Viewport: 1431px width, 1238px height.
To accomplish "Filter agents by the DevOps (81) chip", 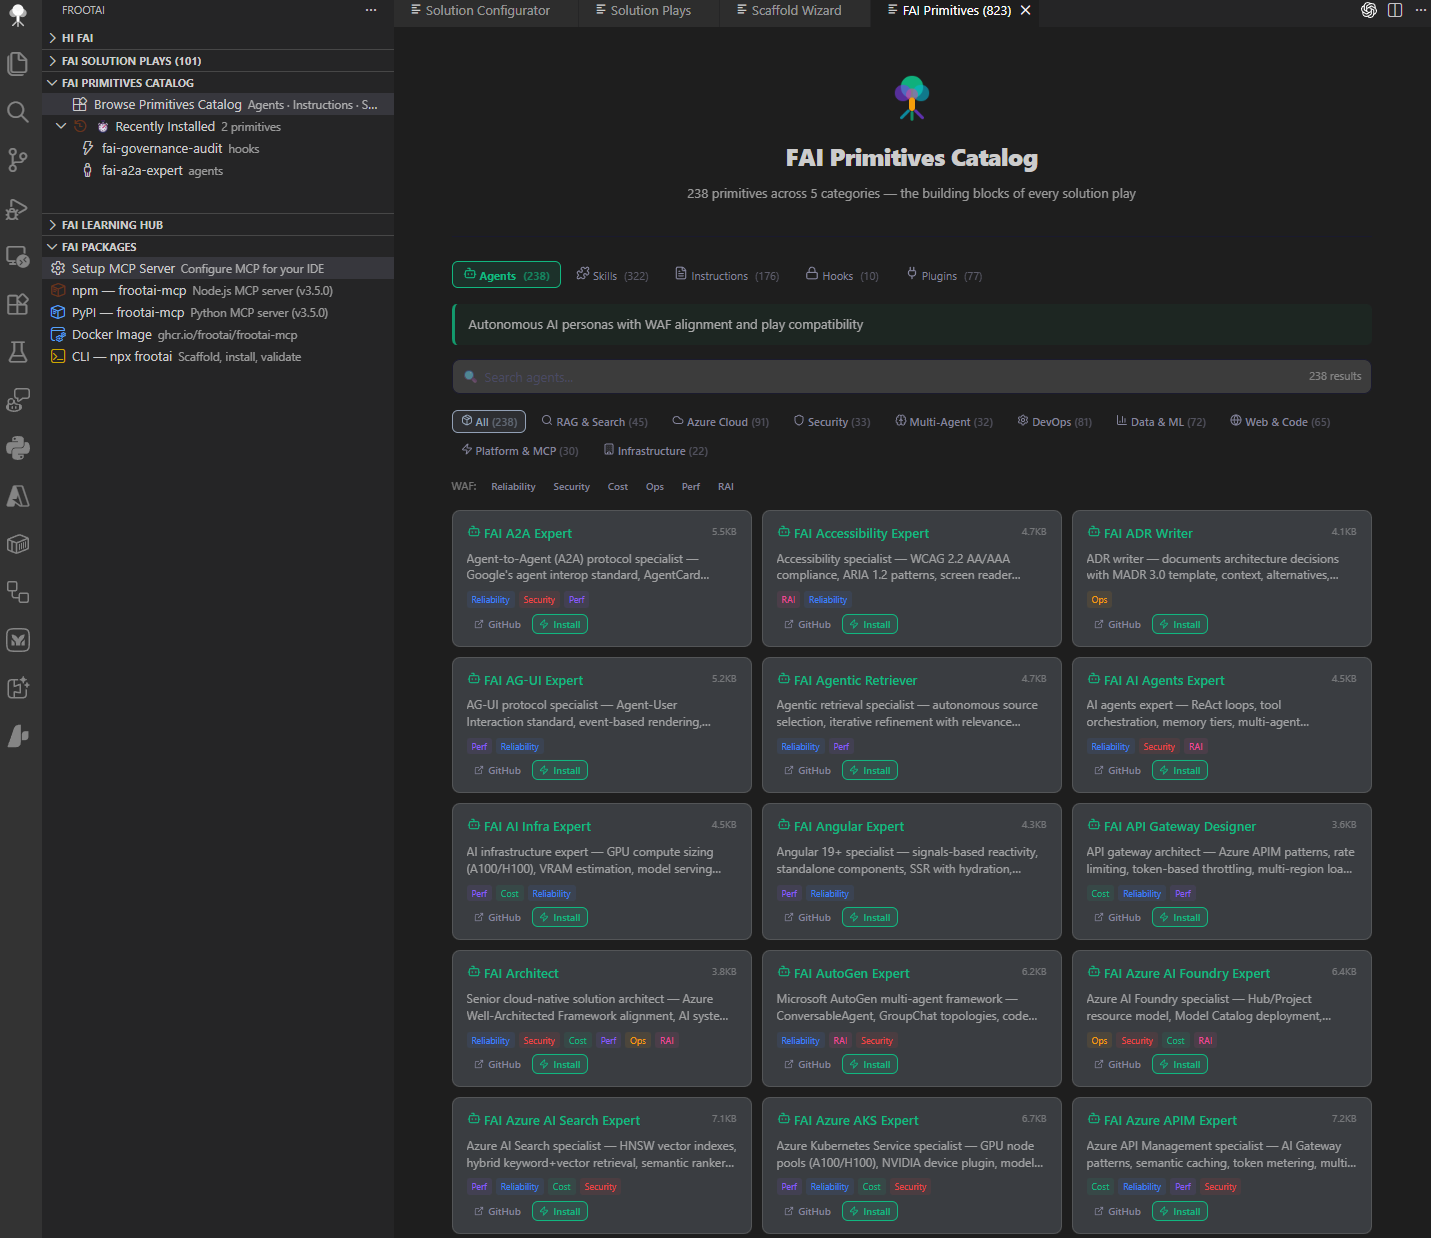I will [1054, 422].
